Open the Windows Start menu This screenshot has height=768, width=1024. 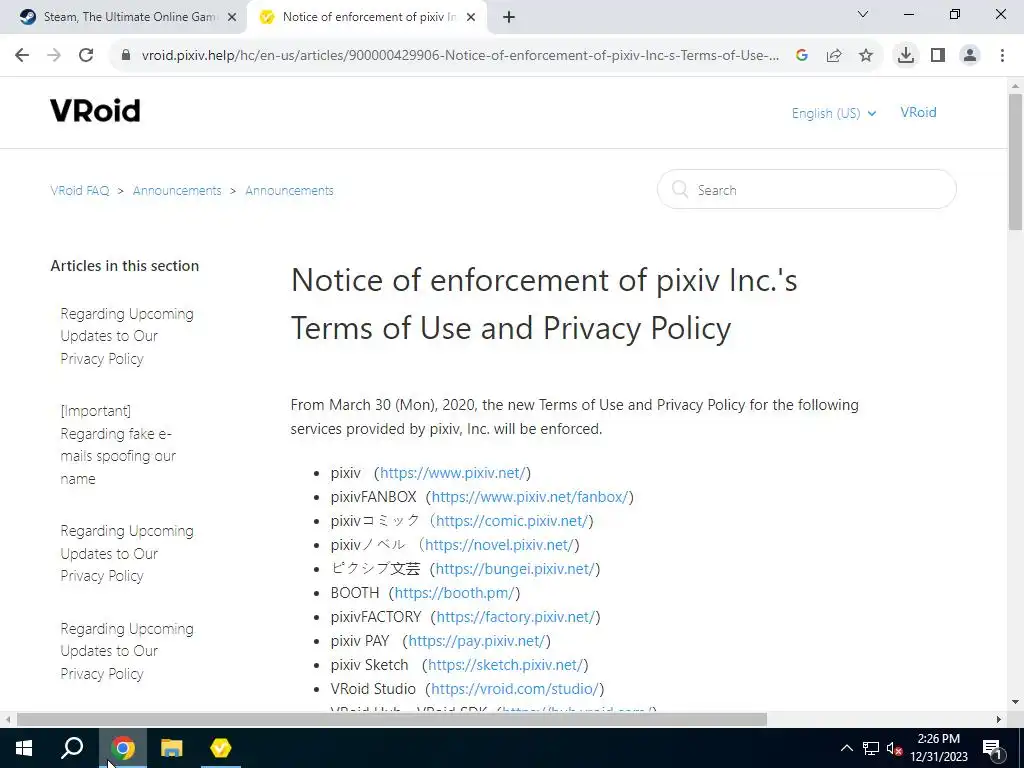tap(24, 748)
